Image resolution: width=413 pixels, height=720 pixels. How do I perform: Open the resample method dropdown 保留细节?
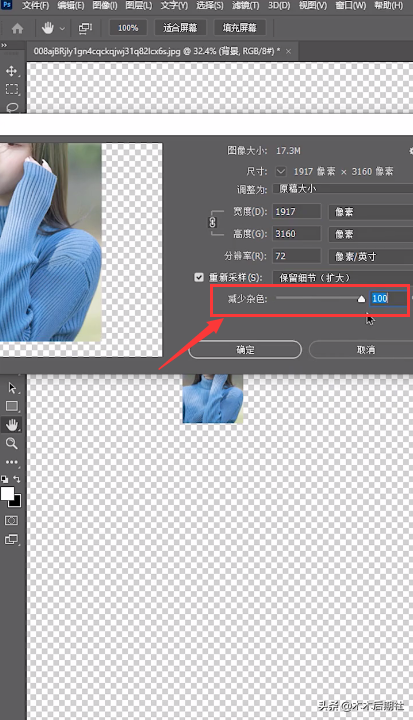pos(343,278)
